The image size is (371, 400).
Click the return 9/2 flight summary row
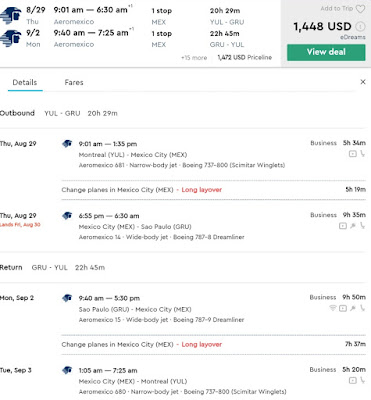140,38
